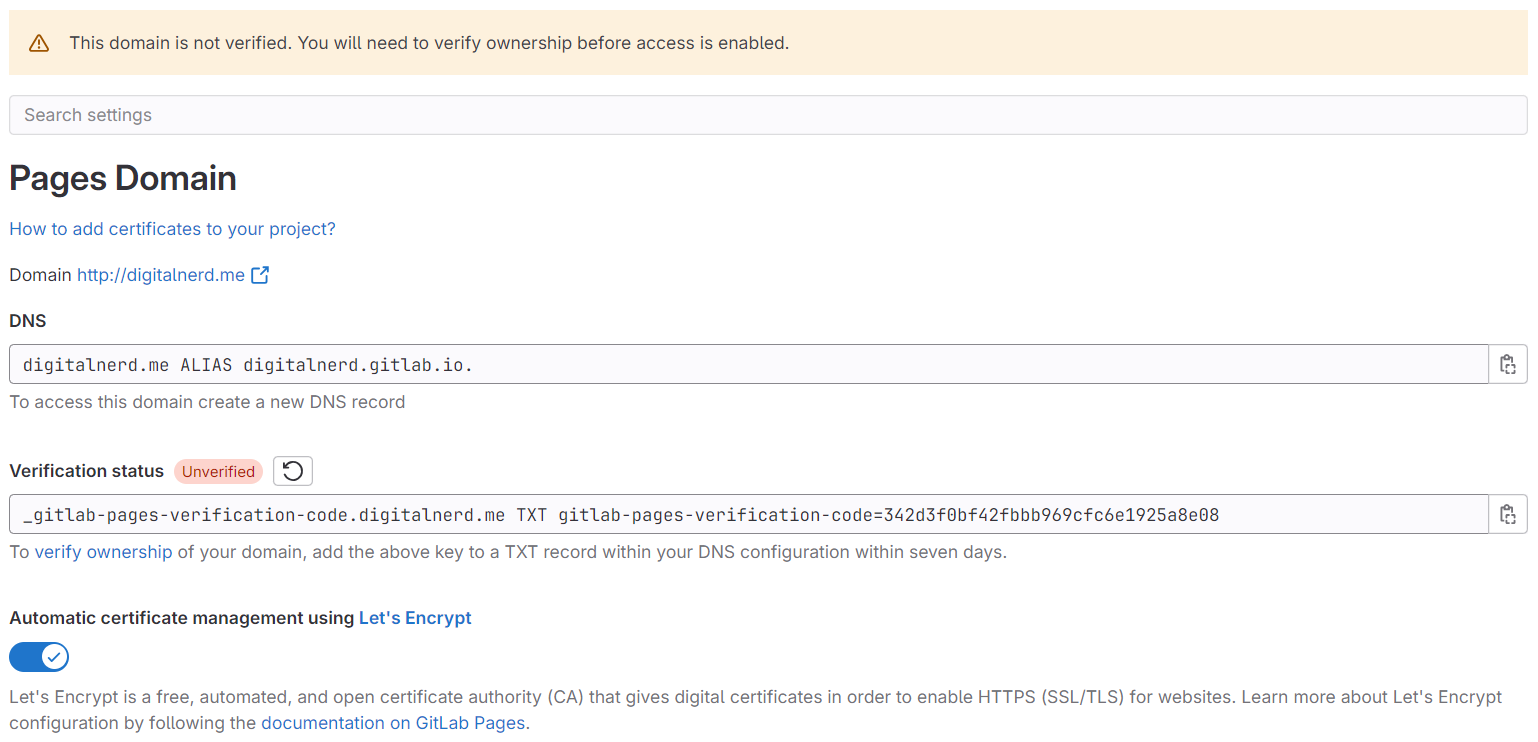1538x742 pixels.
Task: Click 'To access this domain' help text
Action: [207, 402]
